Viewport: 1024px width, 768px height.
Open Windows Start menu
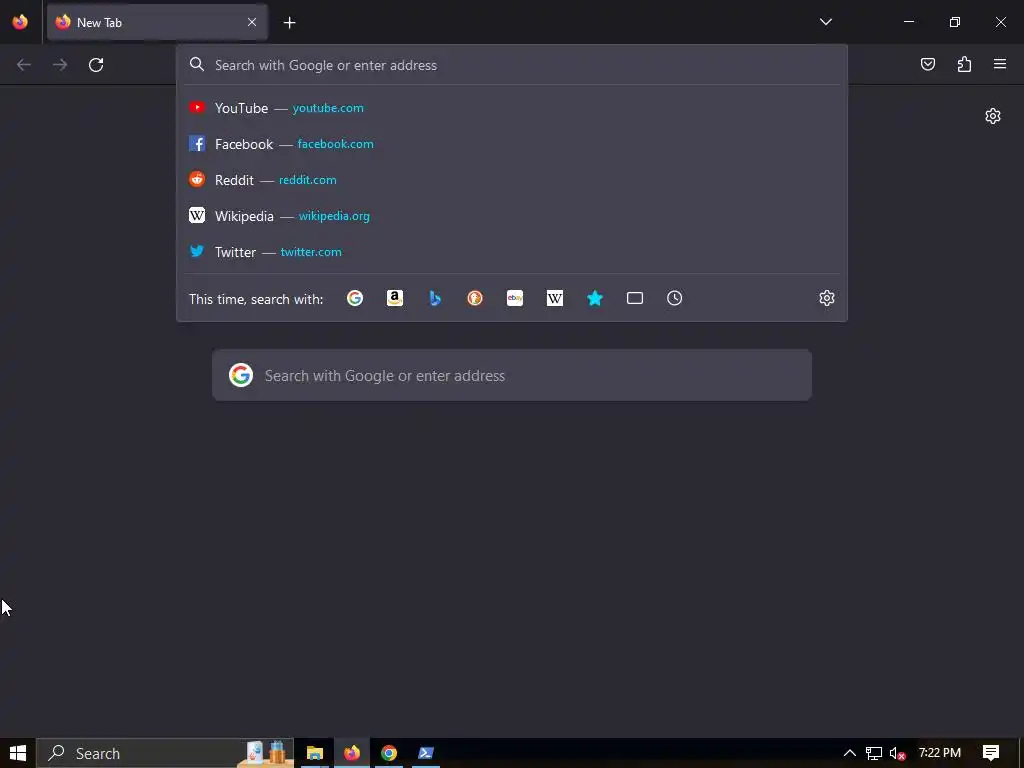(x=18, y=753)
